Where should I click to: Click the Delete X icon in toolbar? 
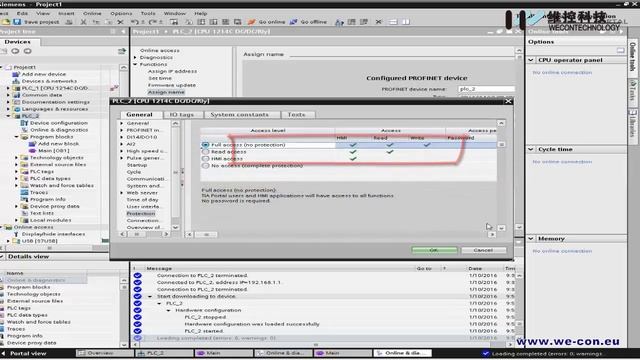coord(120,22)
